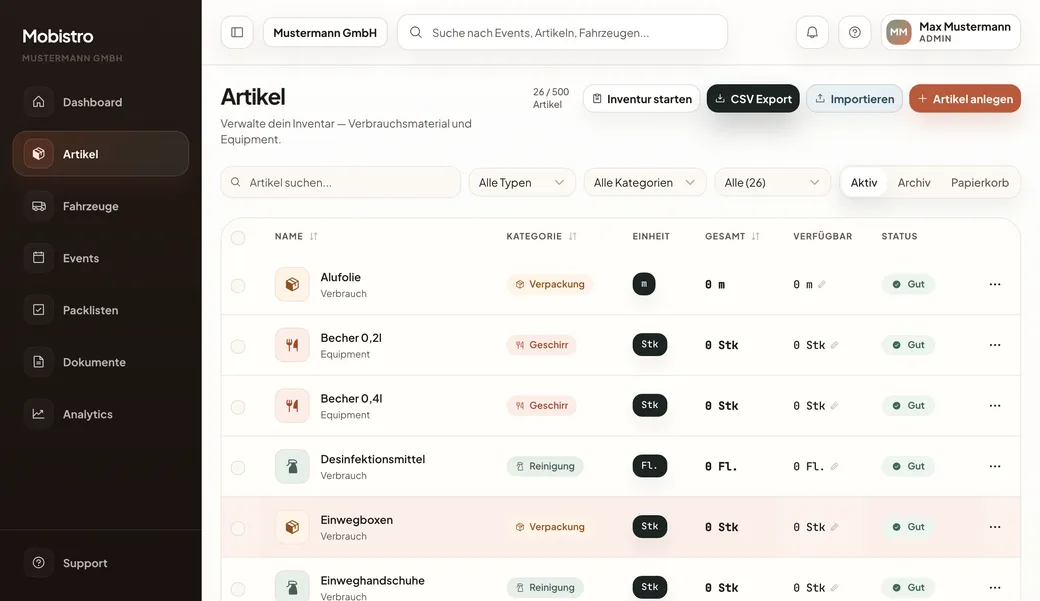Click the Einwegboxen package icon
Screen dimensions: 1040x601
pos(292,527)
